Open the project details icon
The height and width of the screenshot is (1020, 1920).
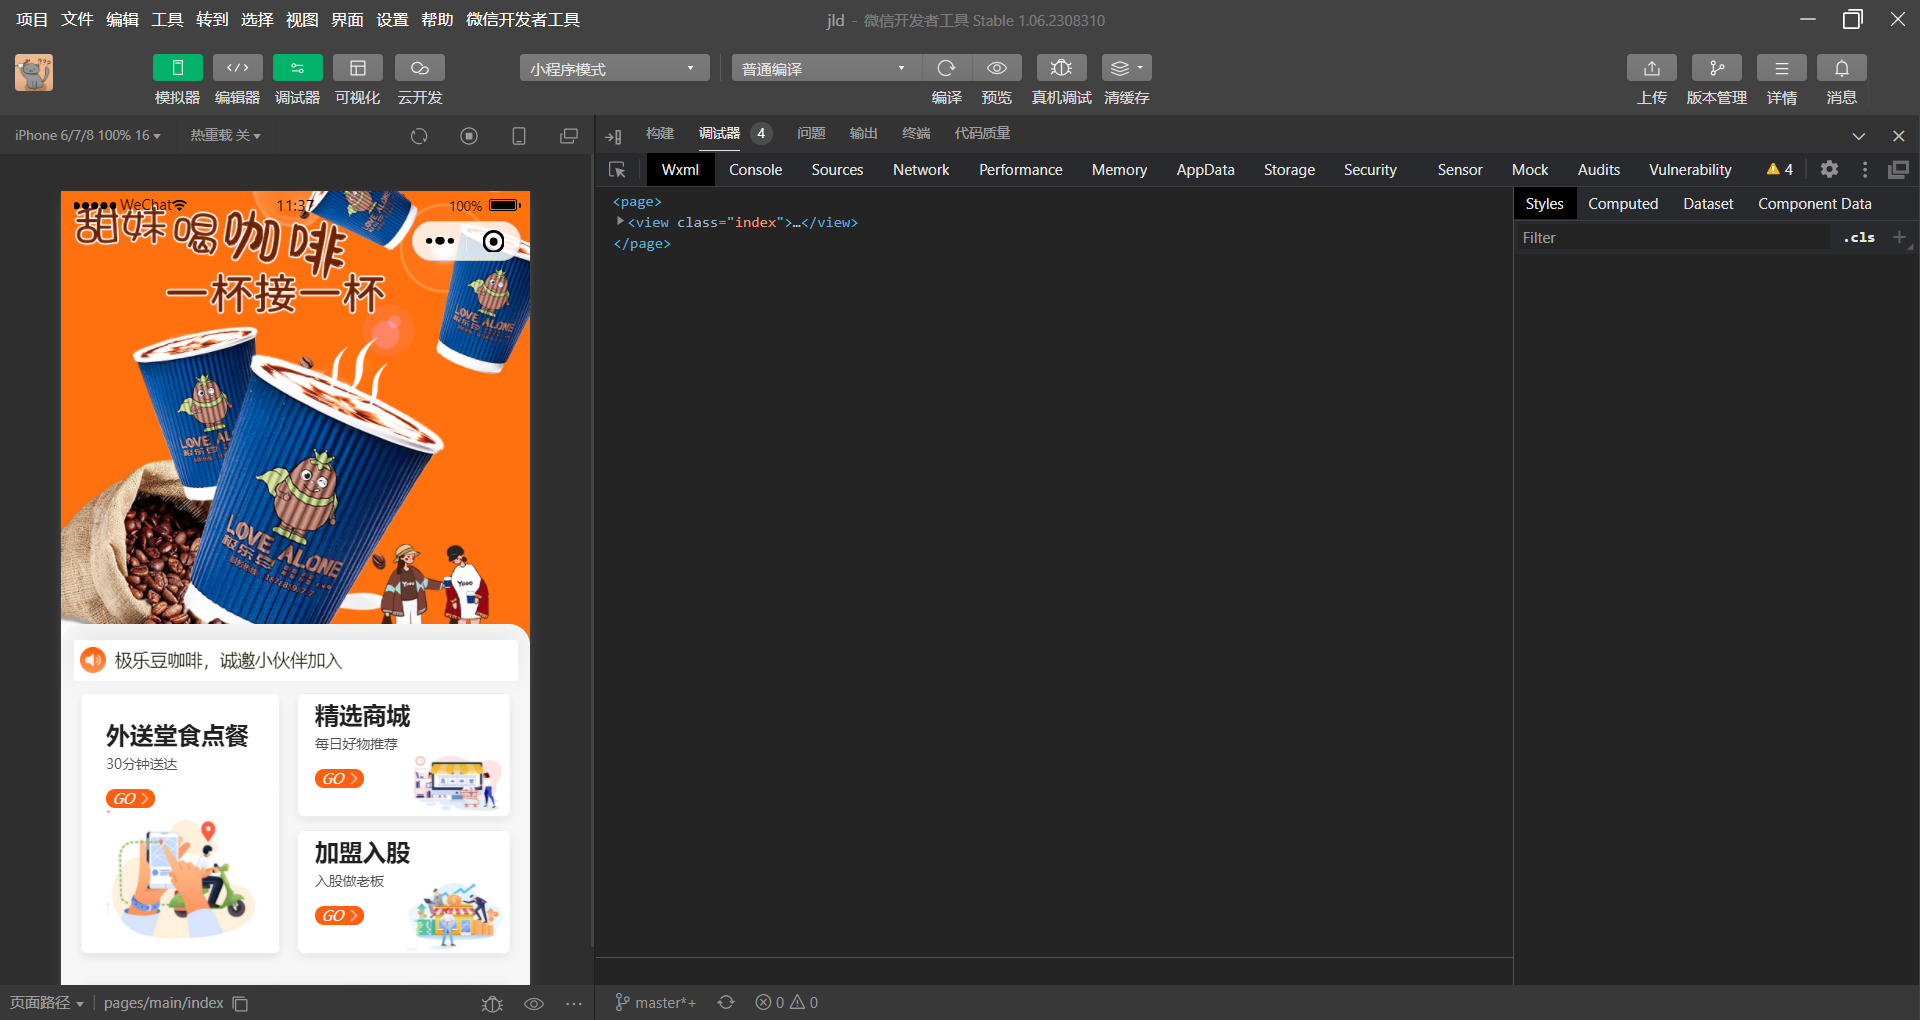click(1782, 68)
